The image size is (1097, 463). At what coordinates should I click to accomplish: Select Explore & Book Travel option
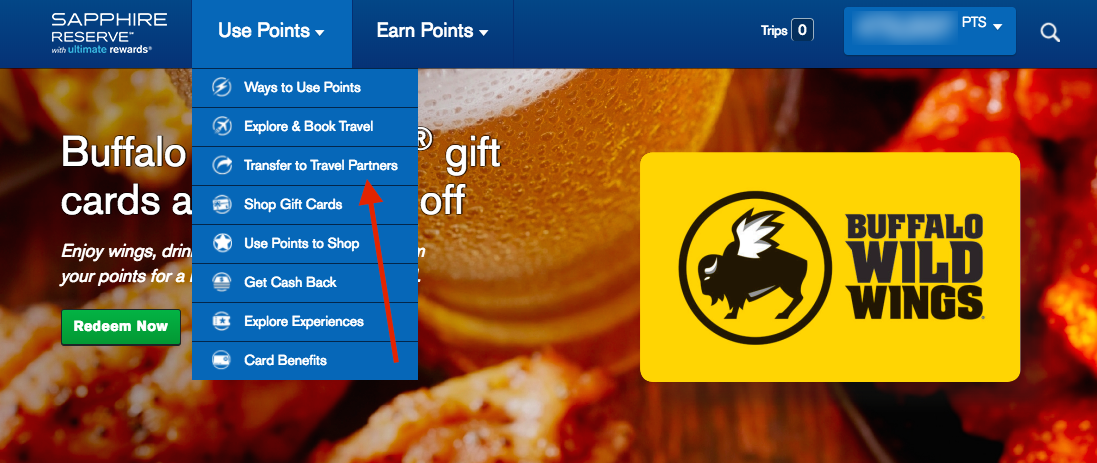tap(305, 127)
